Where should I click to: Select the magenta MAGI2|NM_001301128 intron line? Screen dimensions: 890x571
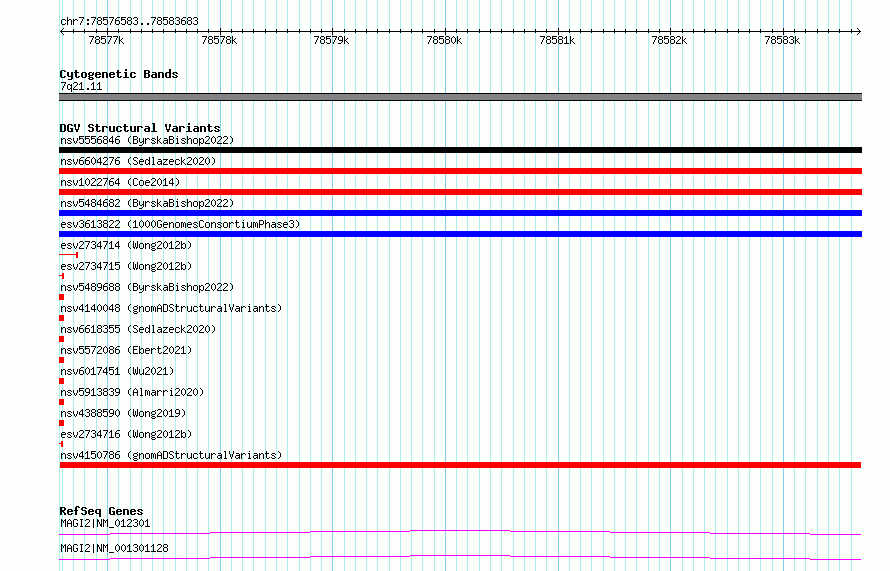click(x=460, y=557)
